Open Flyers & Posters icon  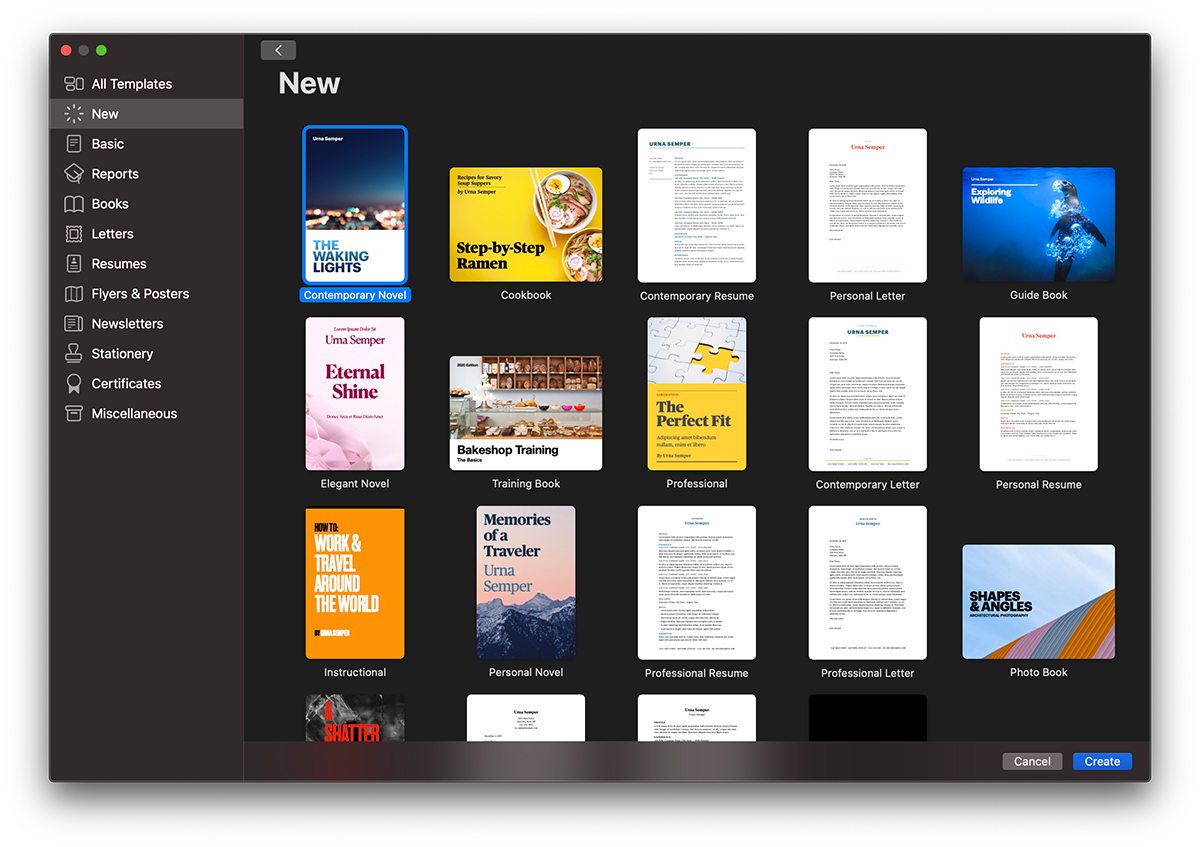coord(74,294)
